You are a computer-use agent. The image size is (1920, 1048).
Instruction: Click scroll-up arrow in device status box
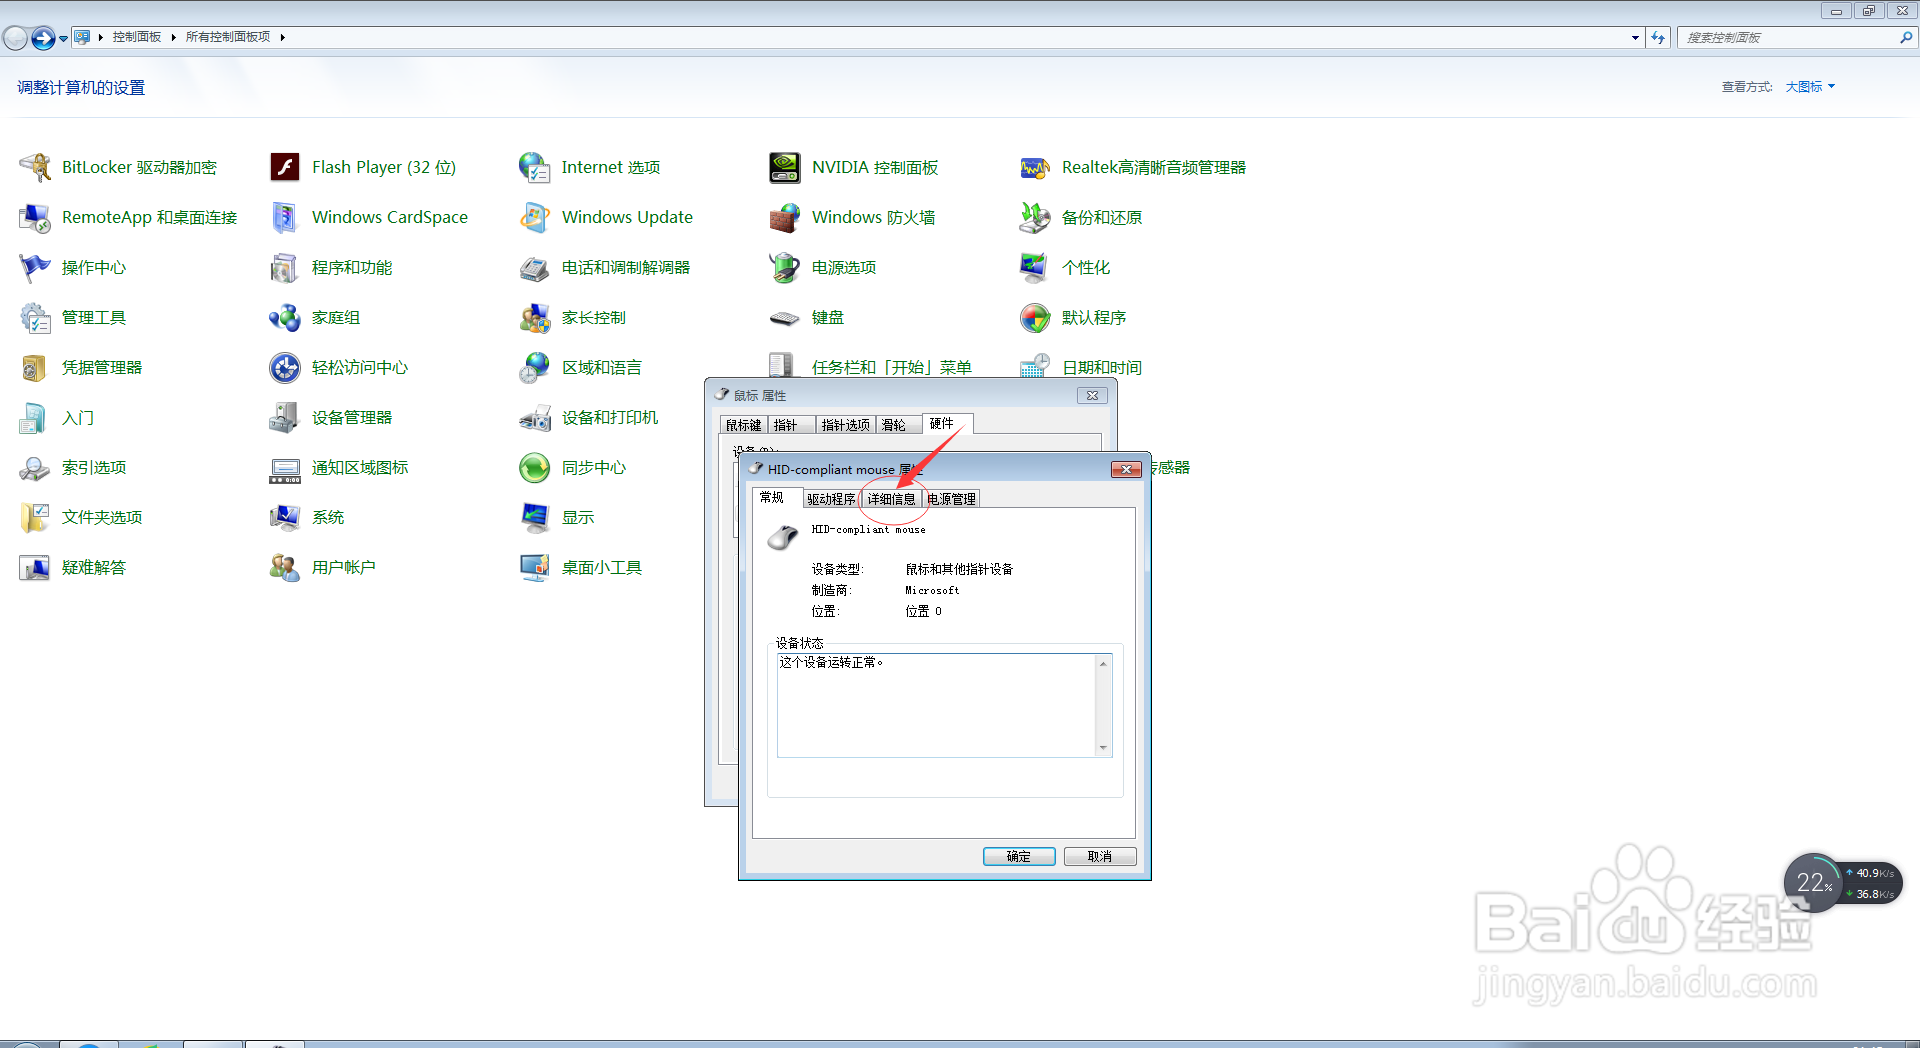tap(1103, 663)
